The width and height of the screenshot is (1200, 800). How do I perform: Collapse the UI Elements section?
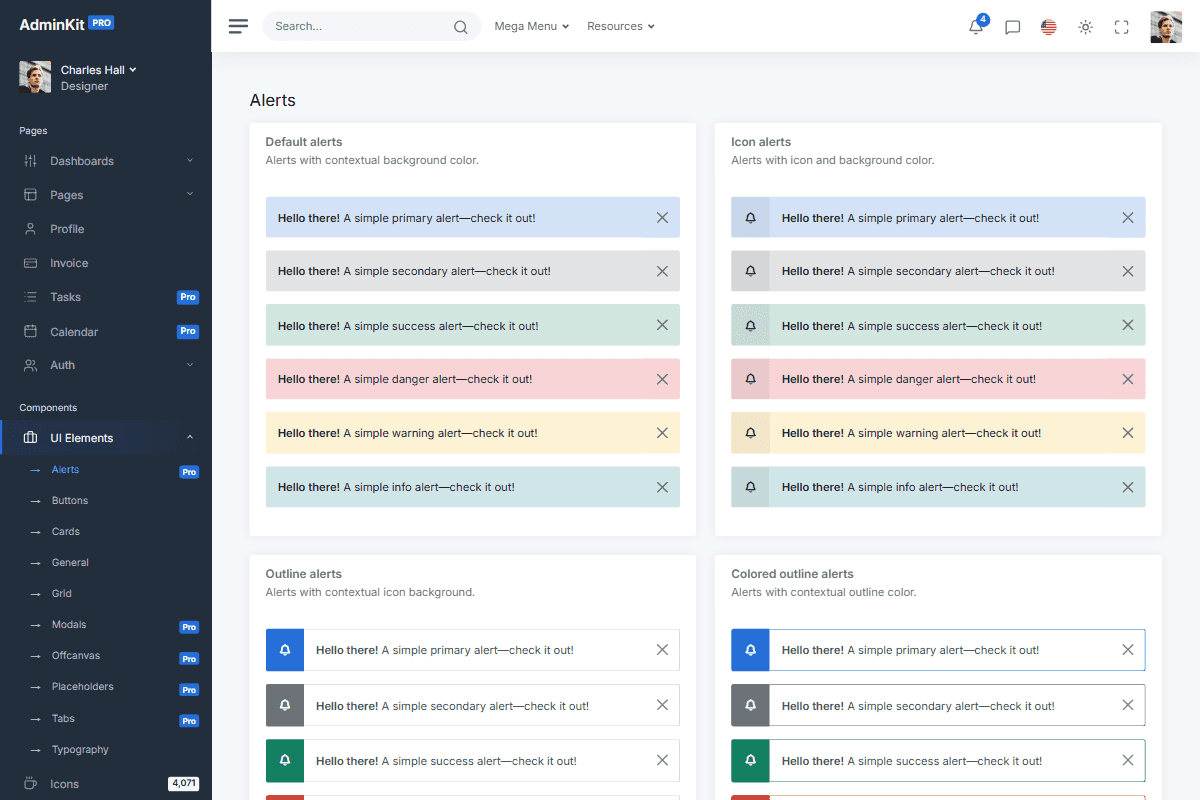pyautogui.click(x=190, y=437)
